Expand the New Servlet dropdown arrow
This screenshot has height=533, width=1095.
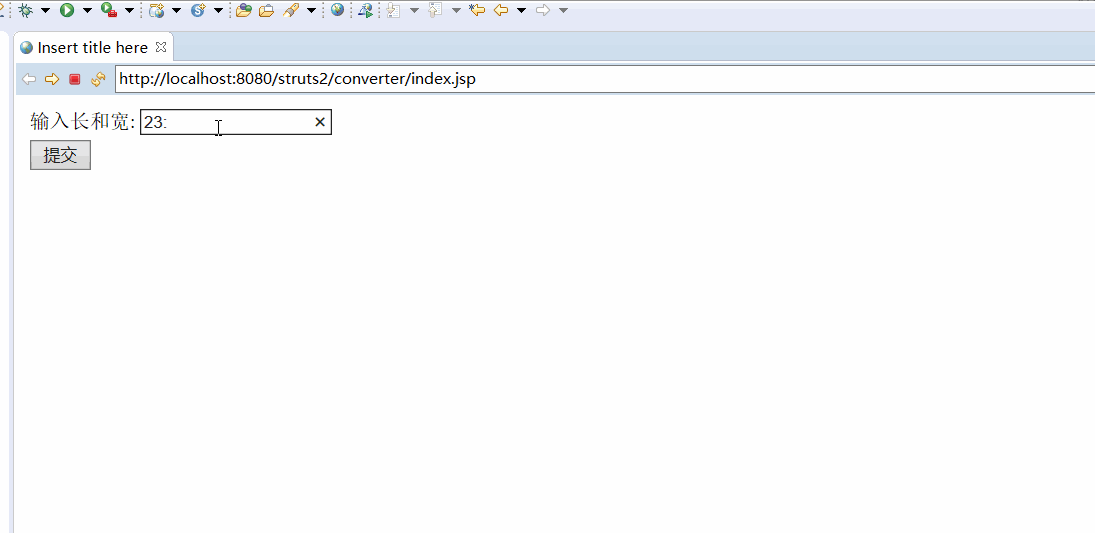(x=219, y=10)
